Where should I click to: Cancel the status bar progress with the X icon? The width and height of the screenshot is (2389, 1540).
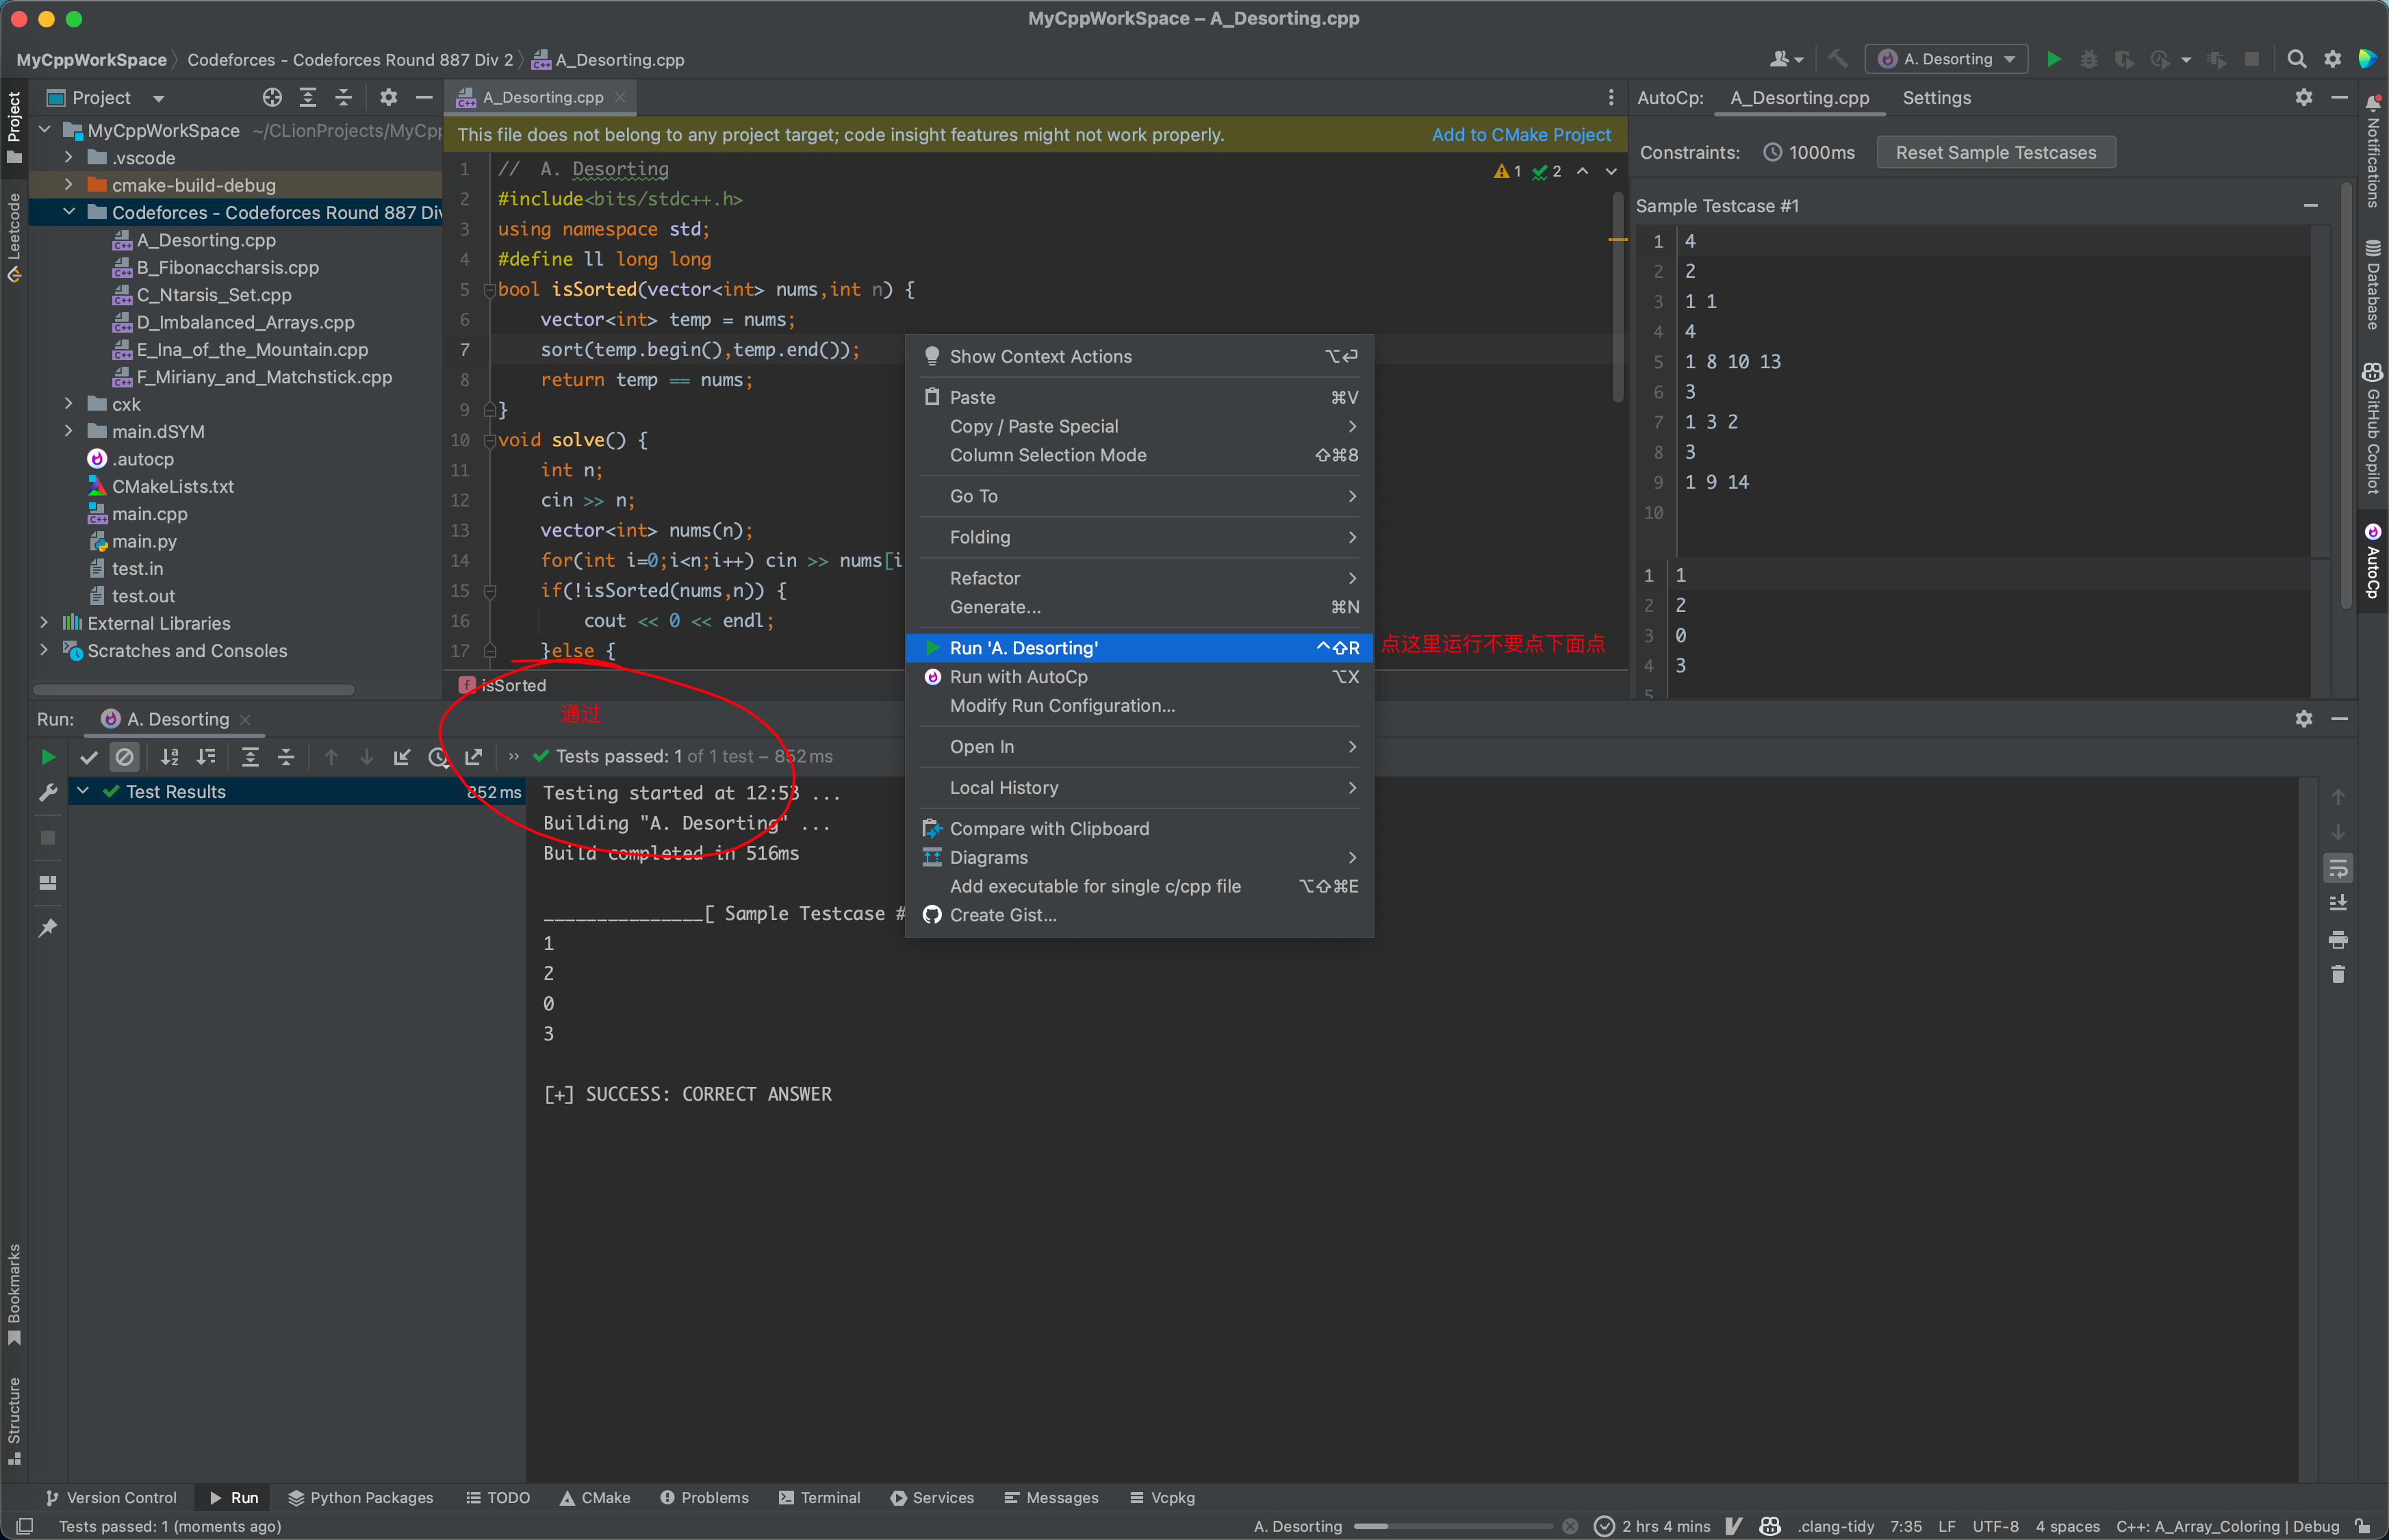click(1570, 1526)
